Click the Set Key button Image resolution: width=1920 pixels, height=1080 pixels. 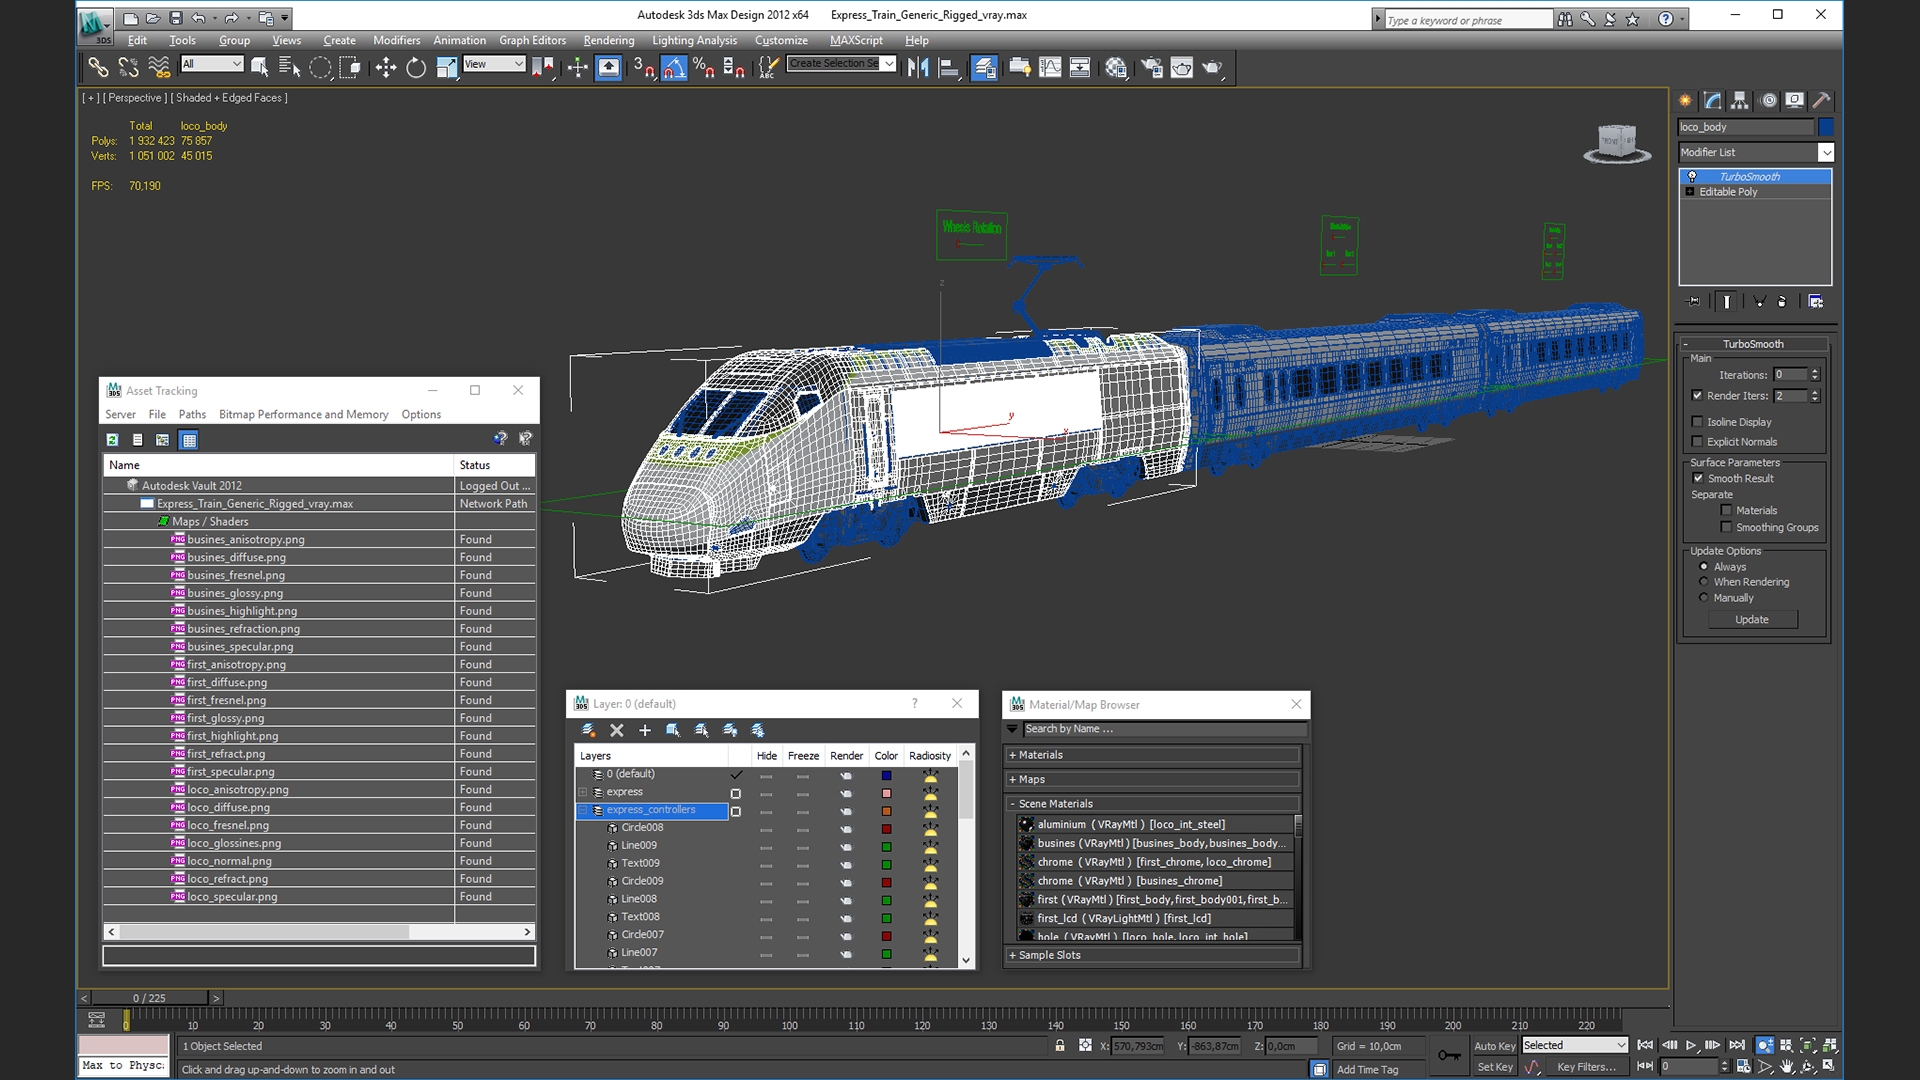coord(1494,1067)
